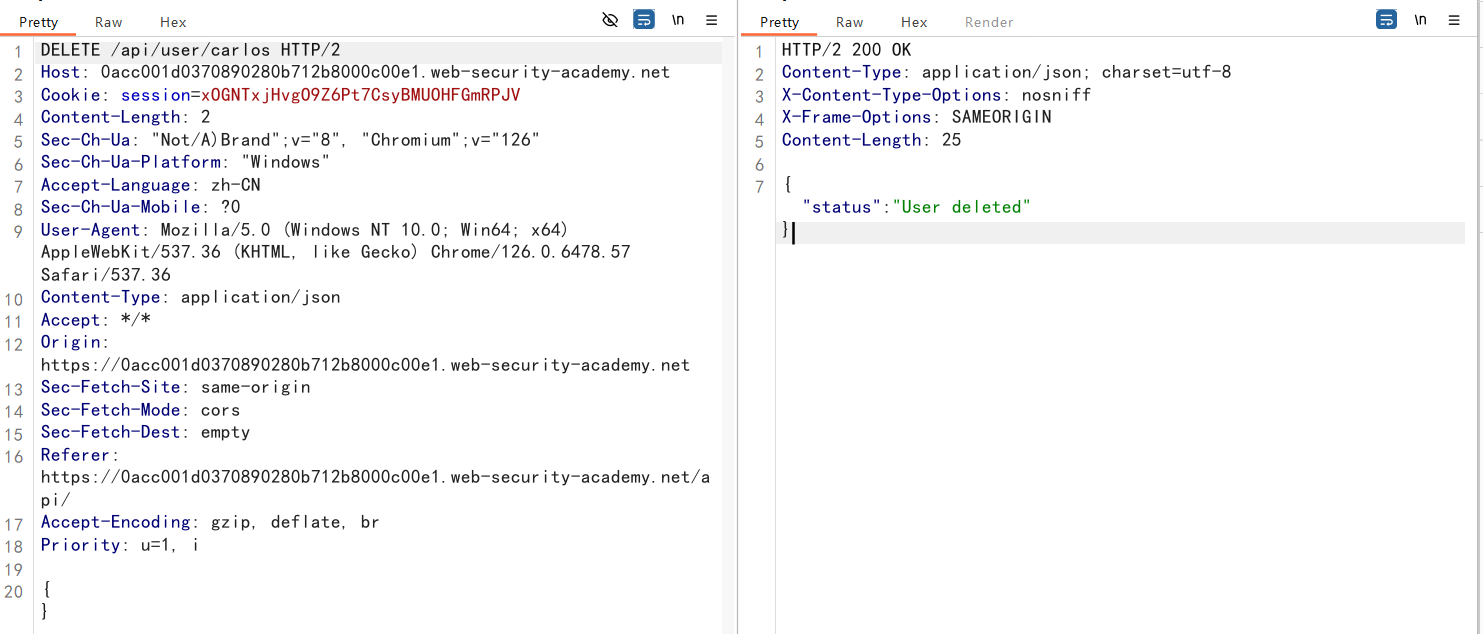Switch request view to Hex tab
This screenshot has width=1483, height=634.
(173, 22)
